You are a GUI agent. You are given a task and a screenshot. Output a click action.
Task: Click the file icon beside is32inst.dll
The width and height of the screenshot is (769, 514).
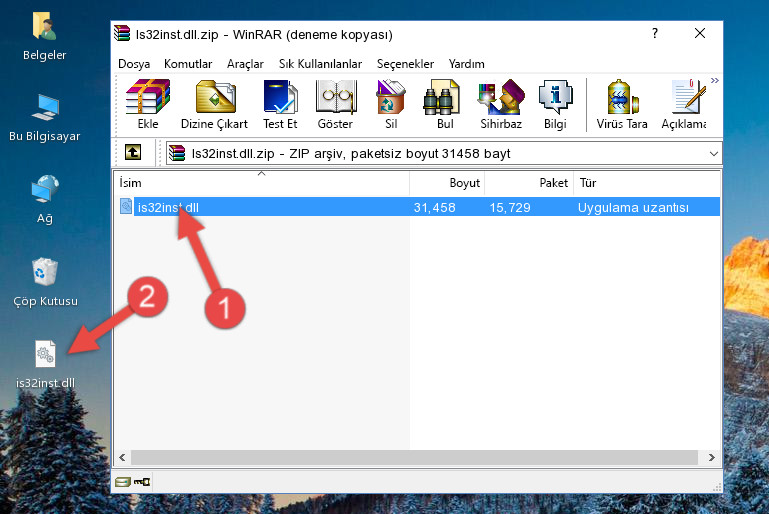(126, 206)
